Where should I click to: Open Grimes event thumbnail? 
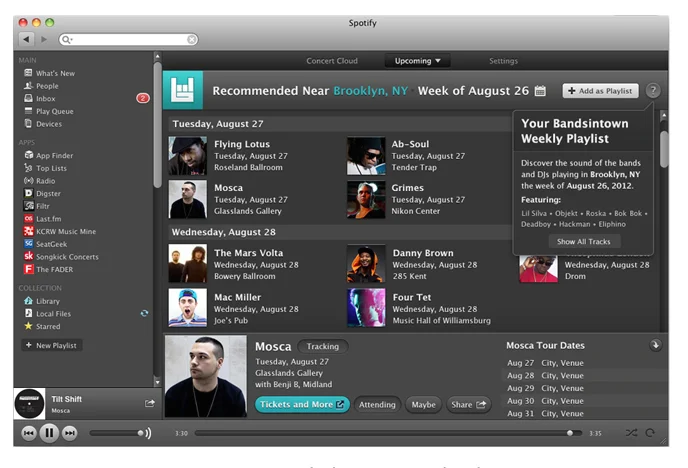pos(366,200)
